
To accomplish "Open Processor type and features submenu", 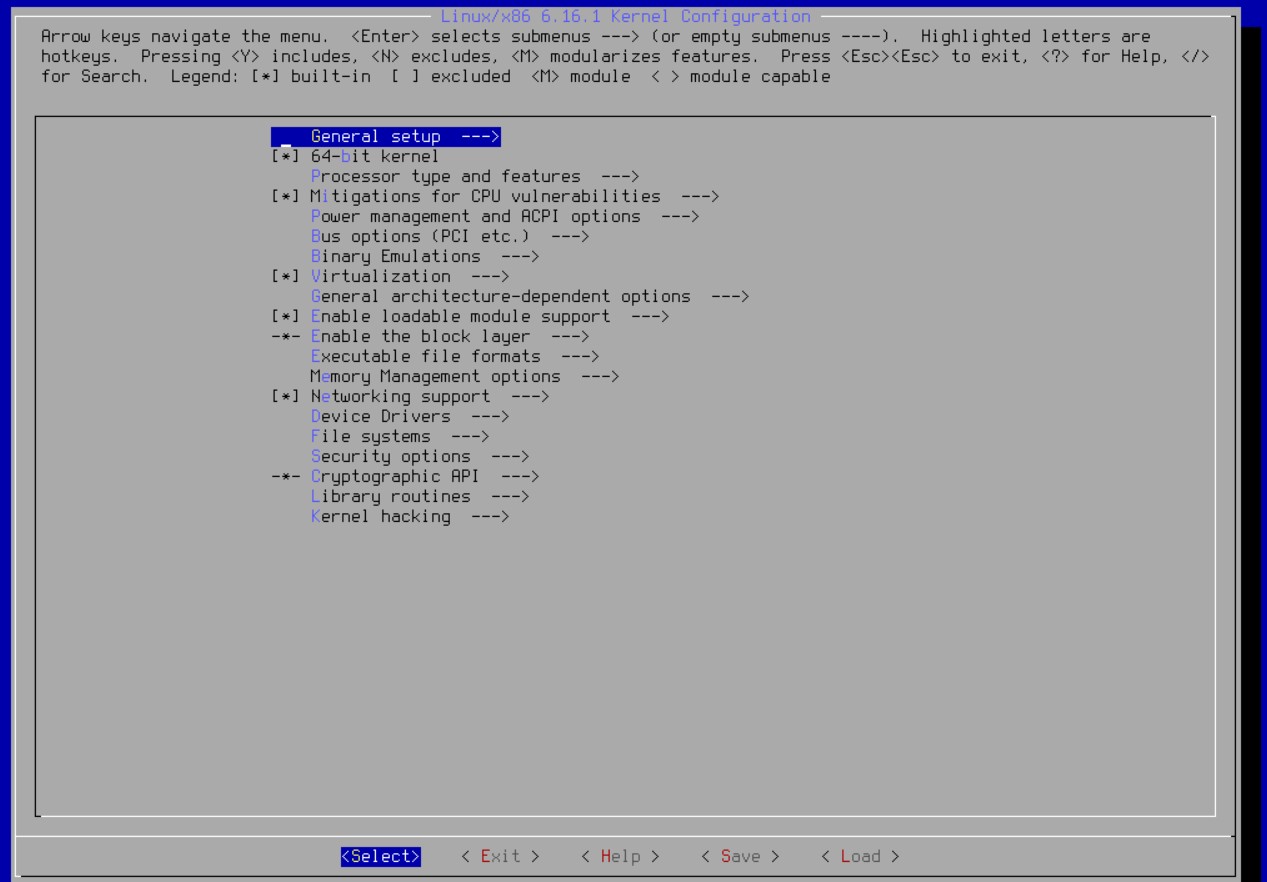I will pyautogui.click(x=475, y=176).
